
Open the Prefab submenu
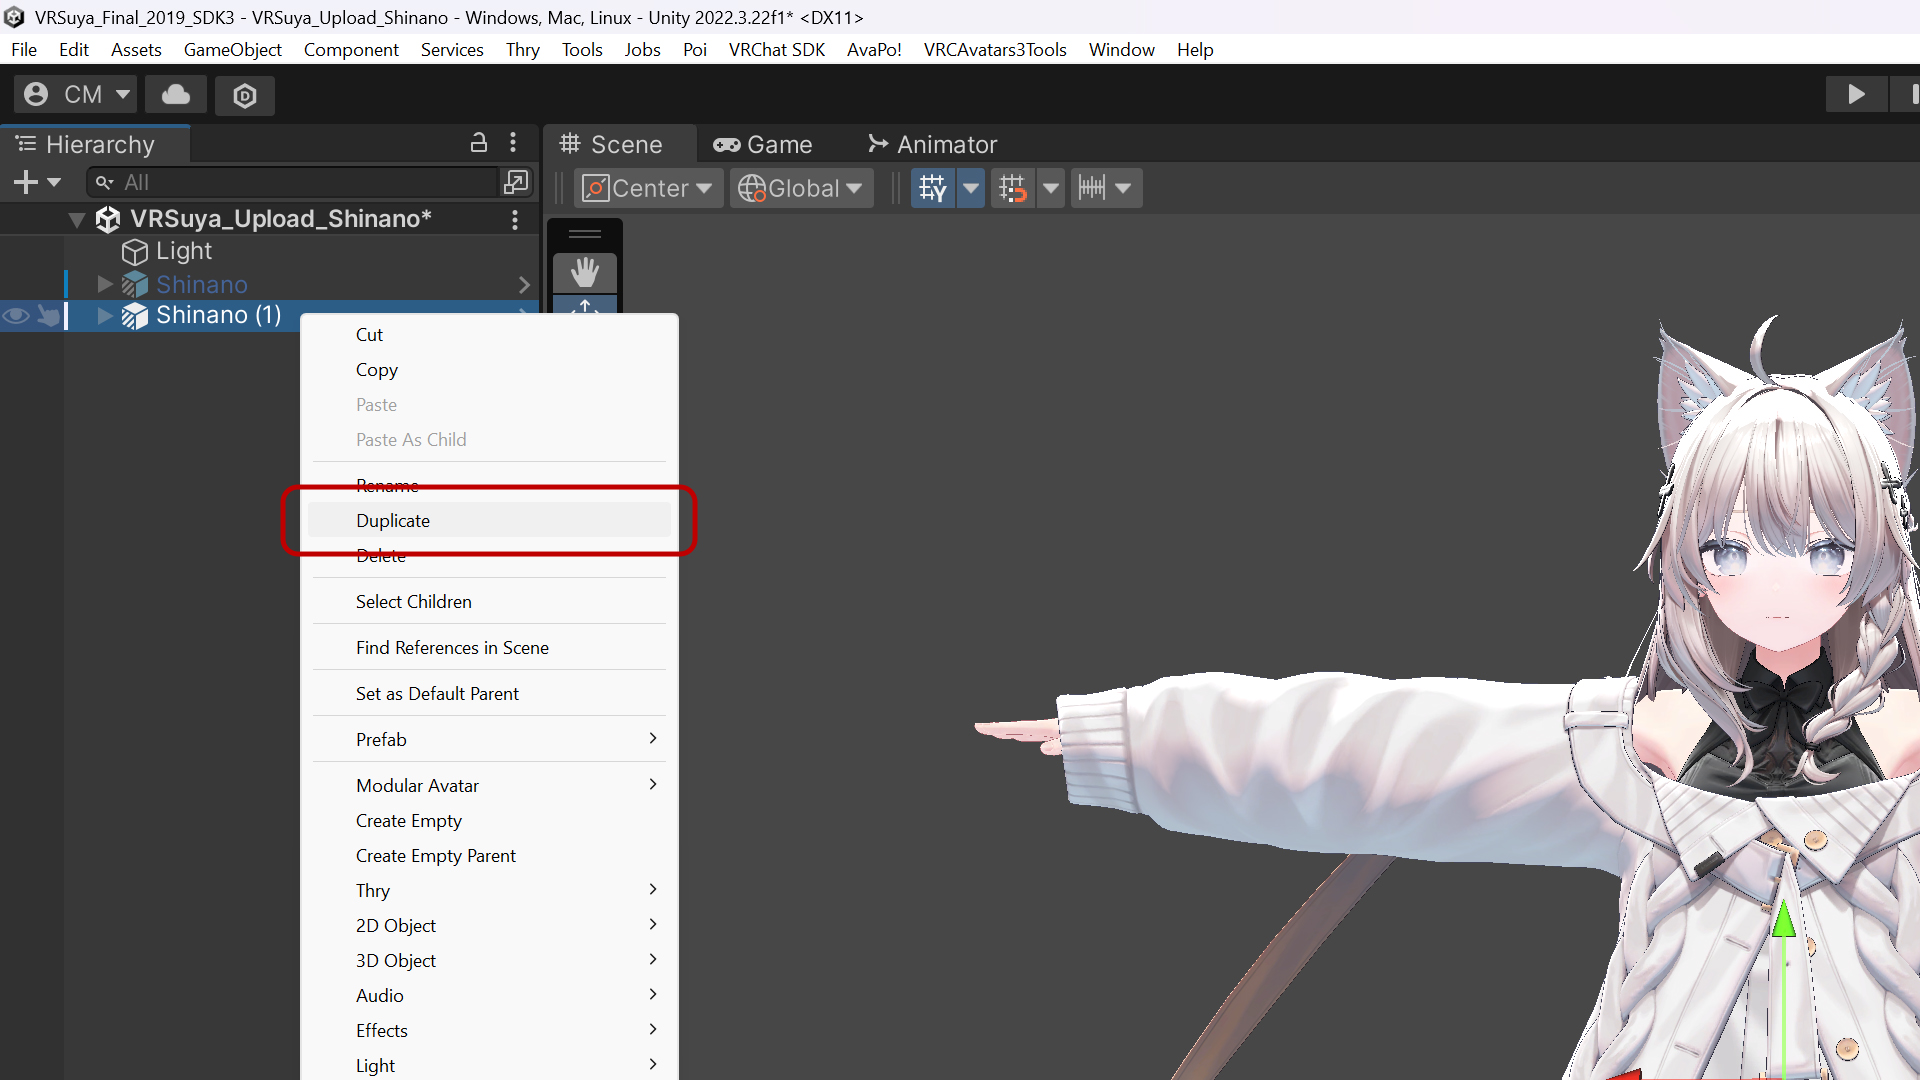tap(489, 740)
